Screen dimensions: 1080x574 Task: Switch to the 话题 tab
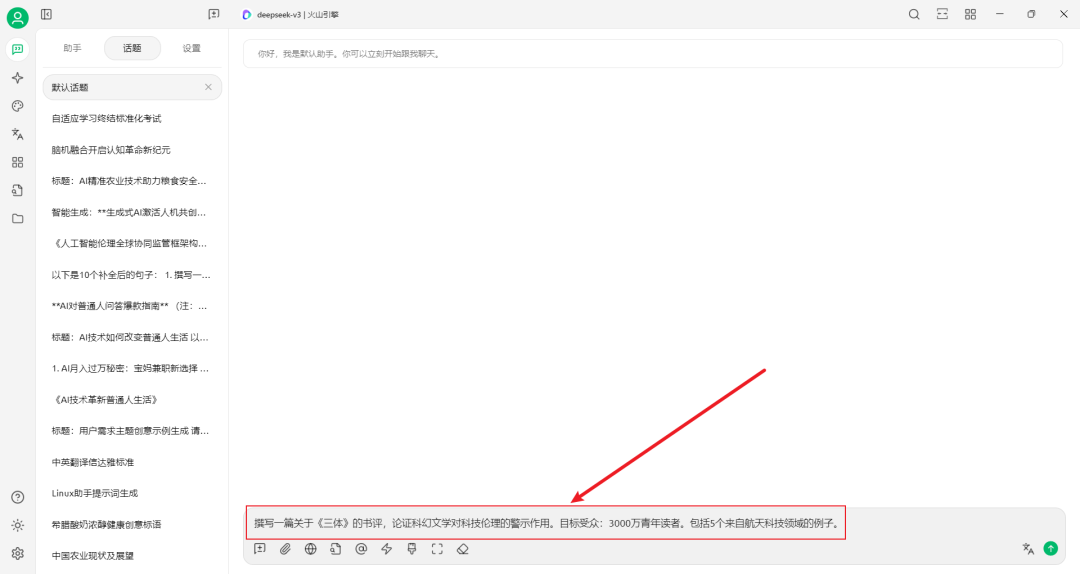[x=132, y=48]
